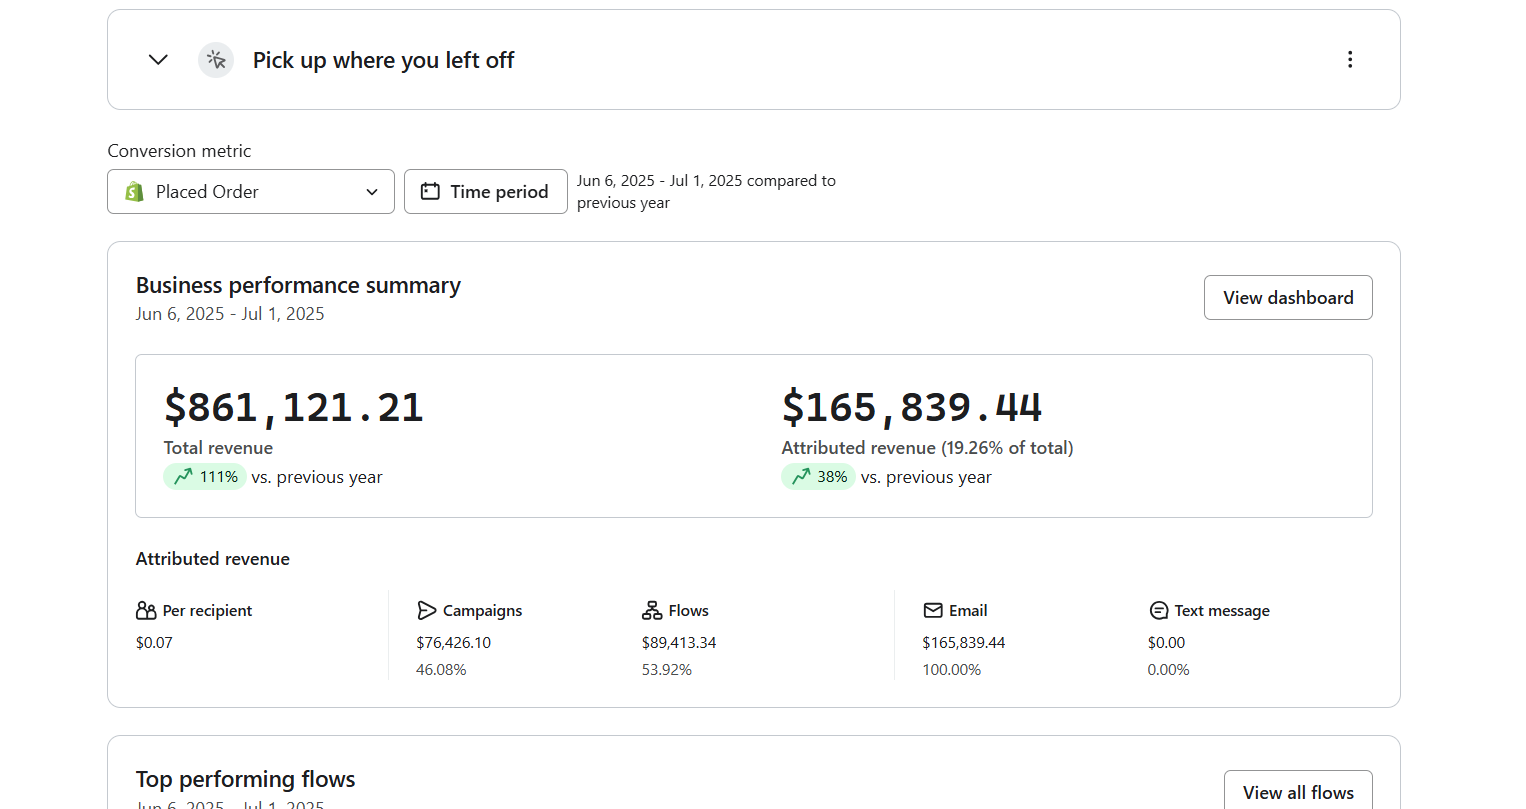The width and height of the screenshot is (1526, 809).
Task: Click the Campaigns paper plane icon
Action: pyautogui.click(x=427, y=611)
